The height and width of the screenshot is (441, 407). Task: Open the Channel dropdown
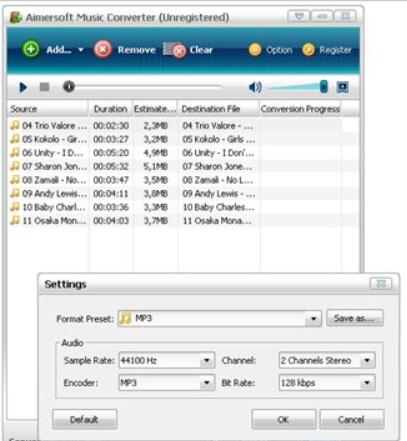pyautogui.click(x=367, y=360)
